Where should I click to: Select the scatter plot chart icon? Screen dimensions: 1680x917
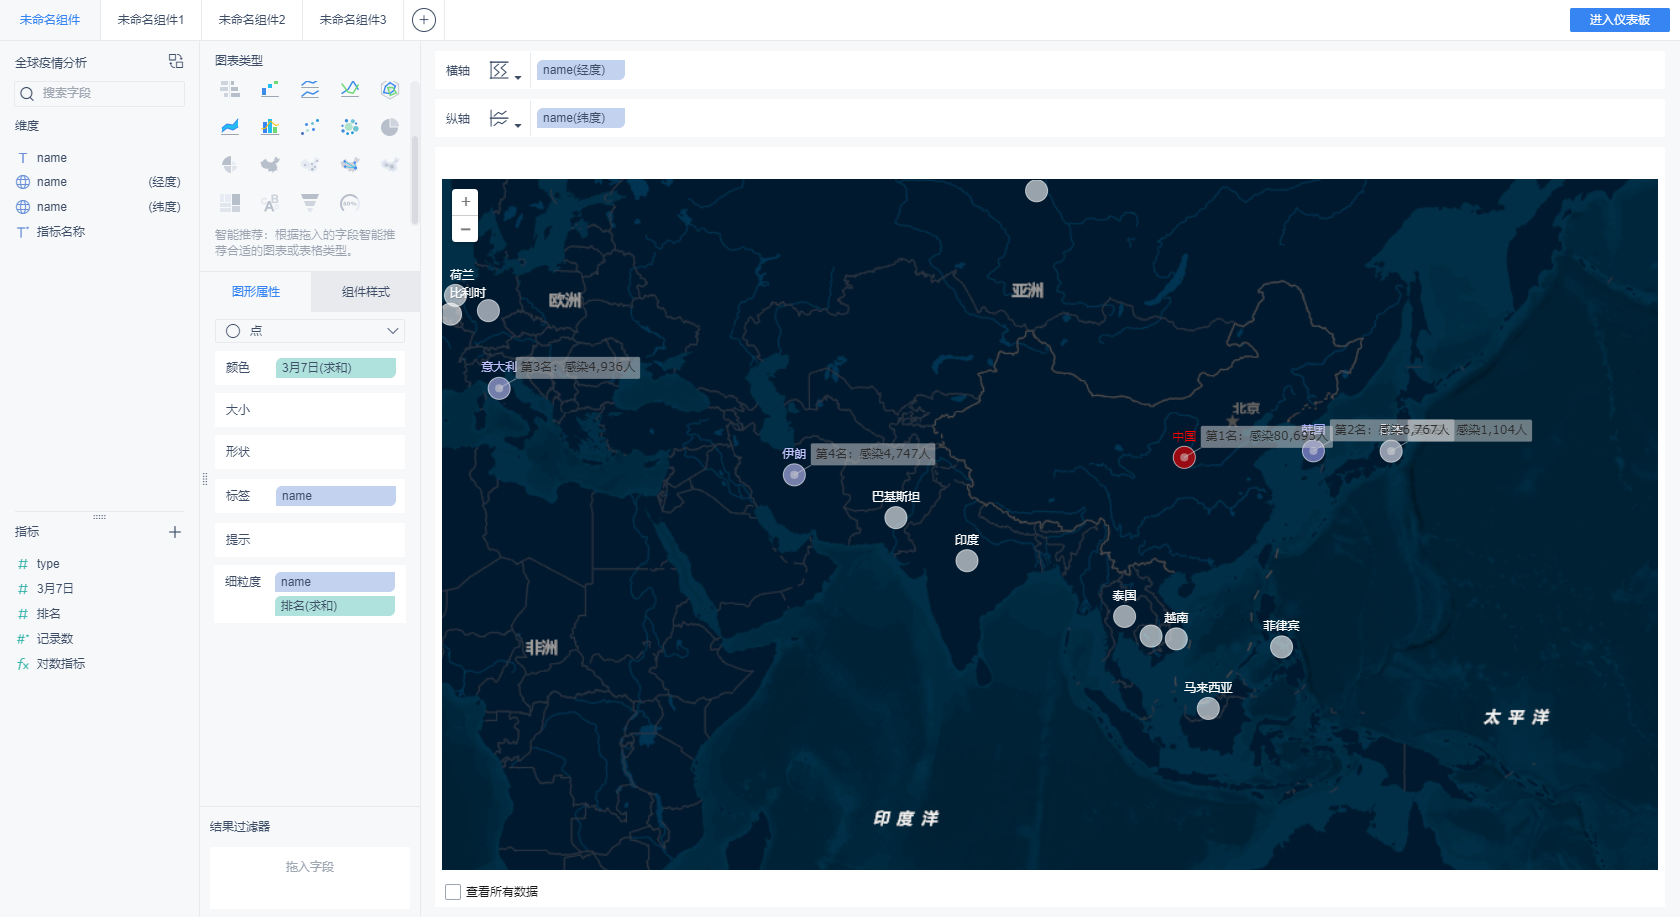pos(310,127)
